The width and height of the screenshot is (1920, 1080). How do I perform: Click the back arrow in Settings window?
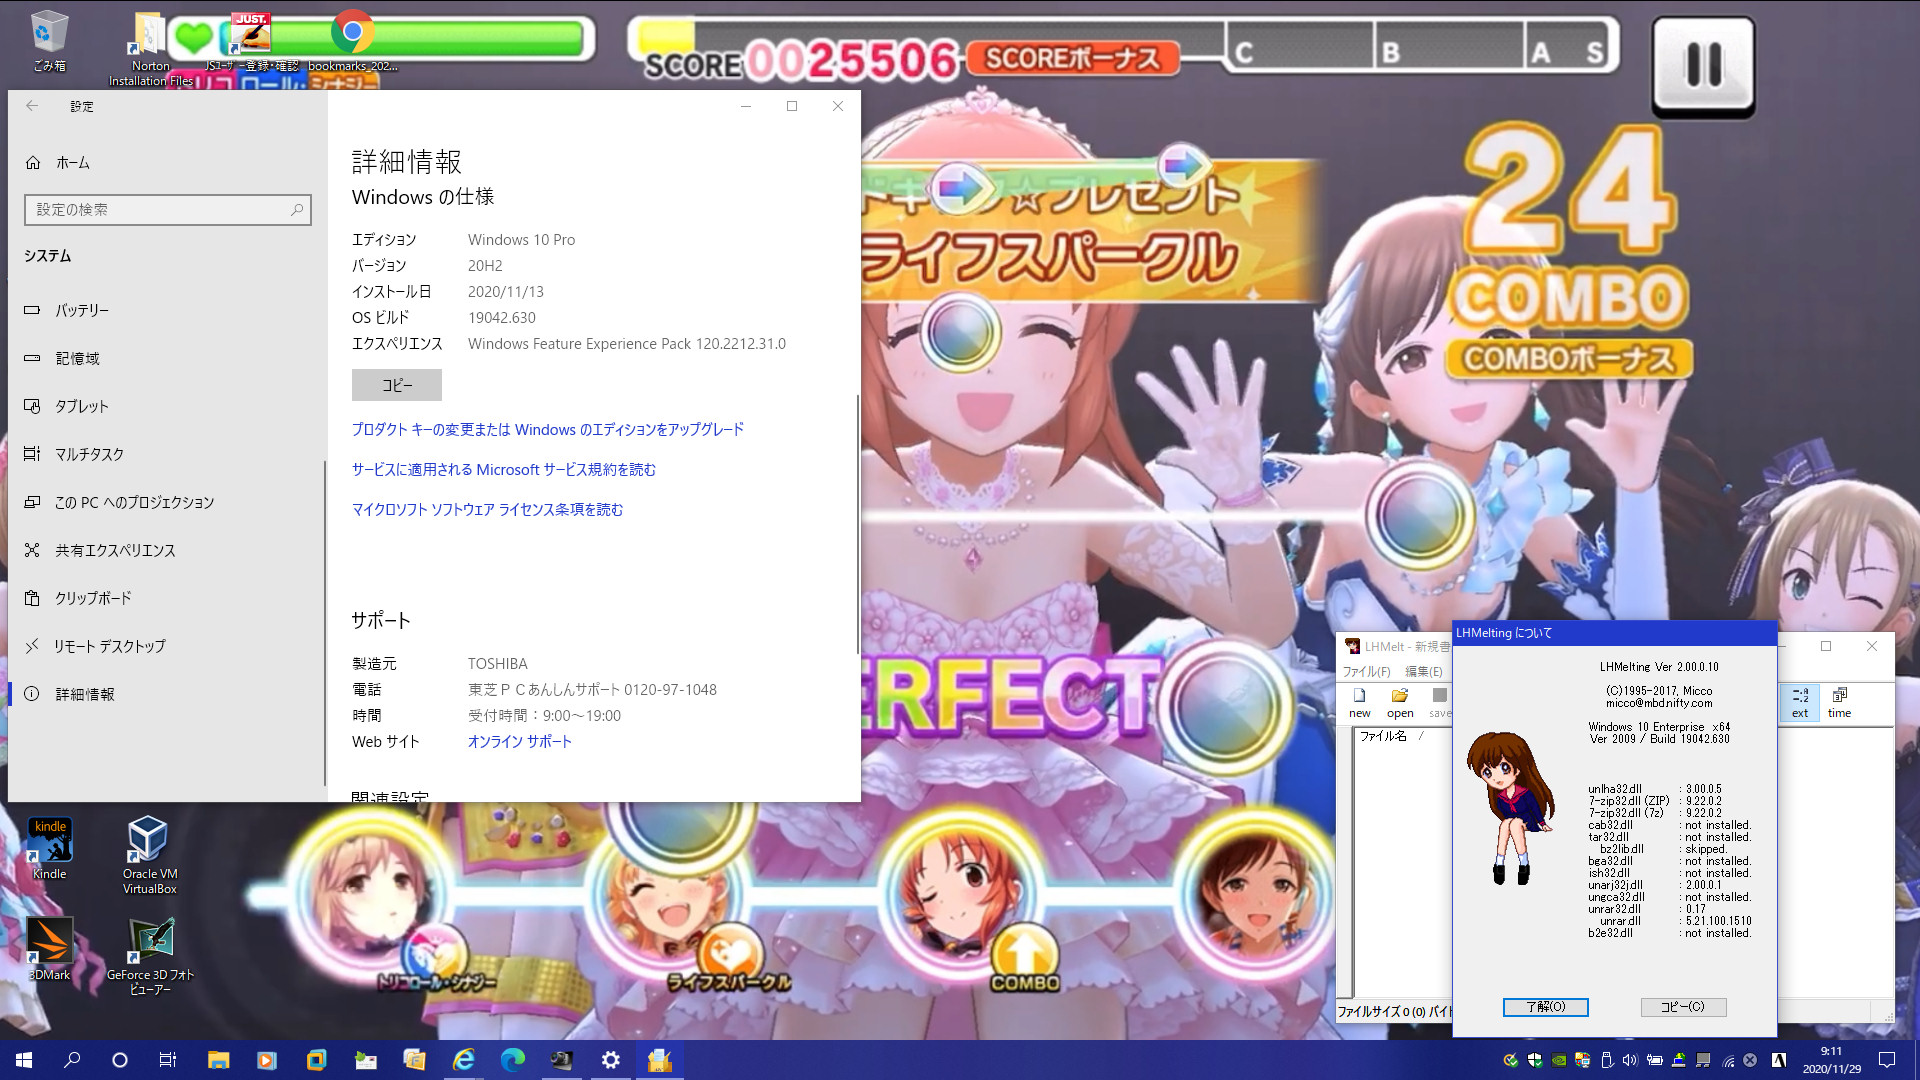pyautogui.click(x=32, y=106)
